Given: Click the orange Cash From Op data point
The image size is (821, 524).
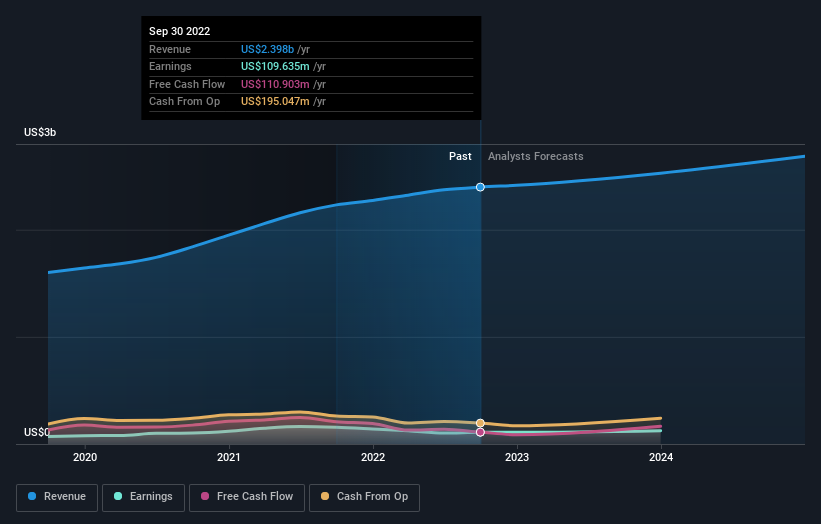Looking at the screenshot, I should click(480, 423).
